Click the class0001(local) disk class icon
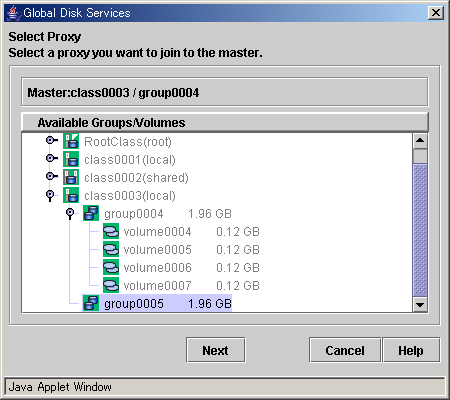450x400 pixels. [x=71, y=159]
